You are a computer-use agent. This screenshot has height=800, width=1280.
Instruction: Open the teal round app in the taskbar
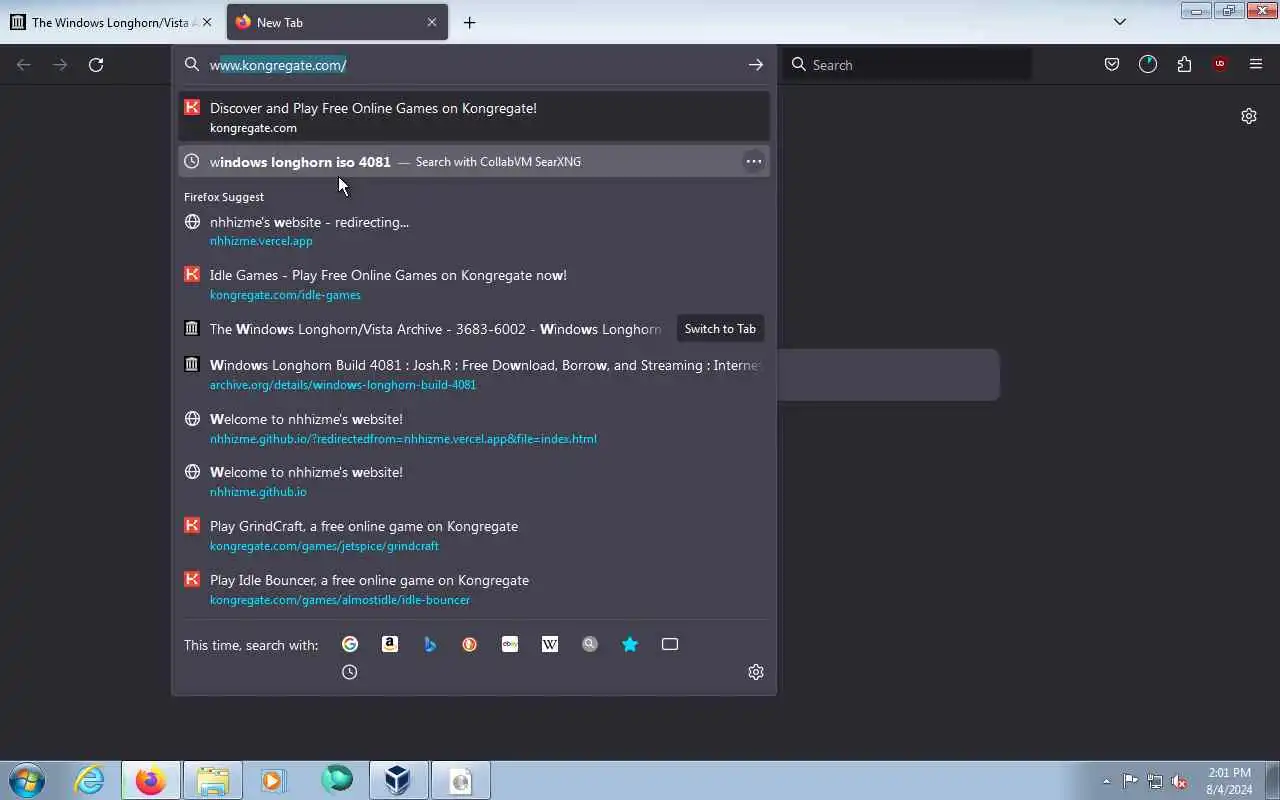click(337, 780)
